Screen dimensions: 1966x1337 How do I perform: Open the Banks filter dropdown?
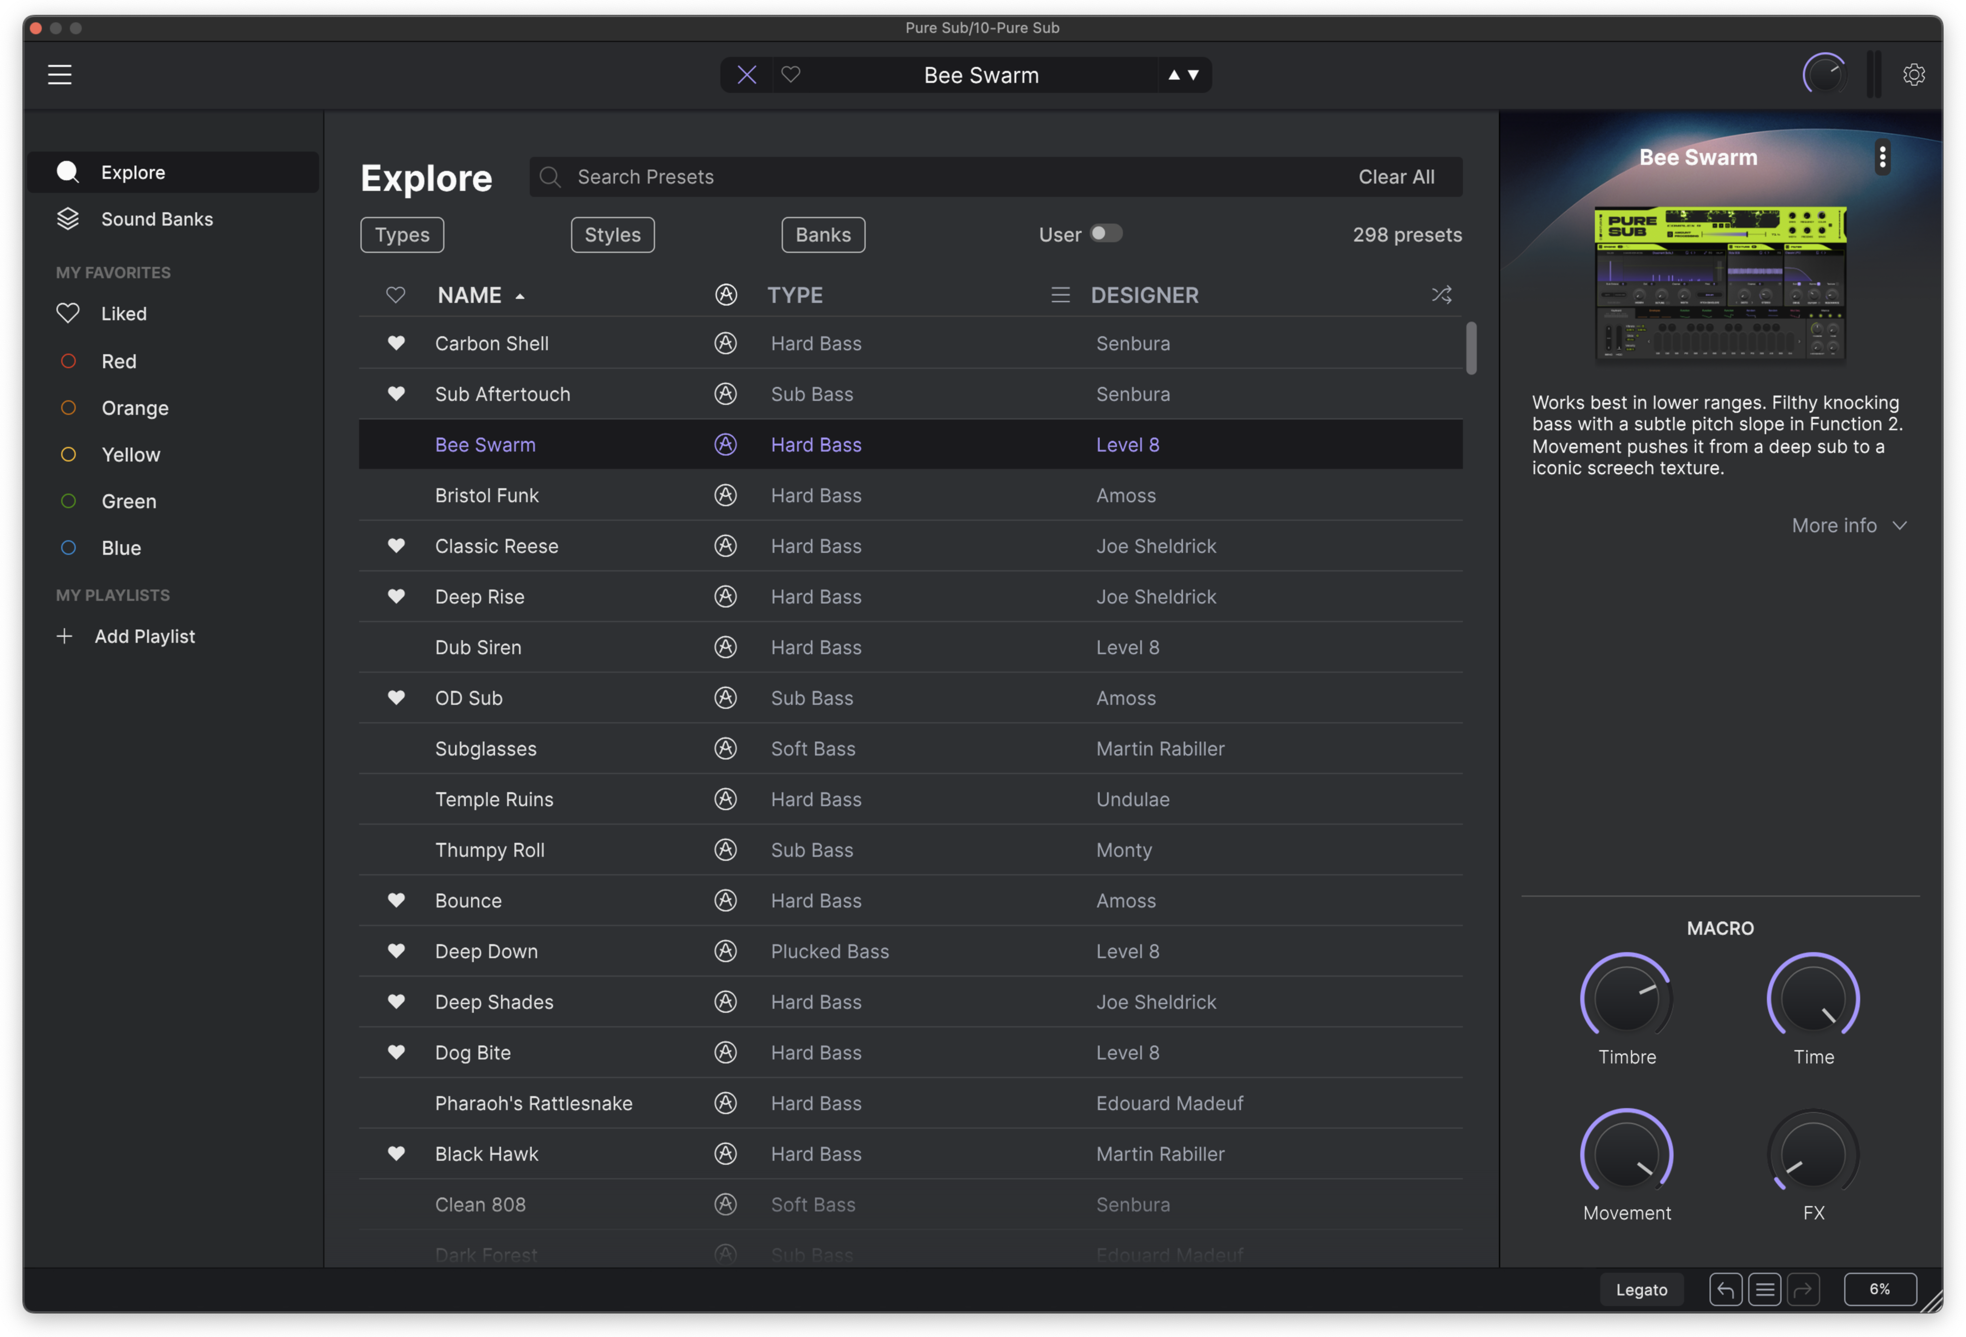823,235
